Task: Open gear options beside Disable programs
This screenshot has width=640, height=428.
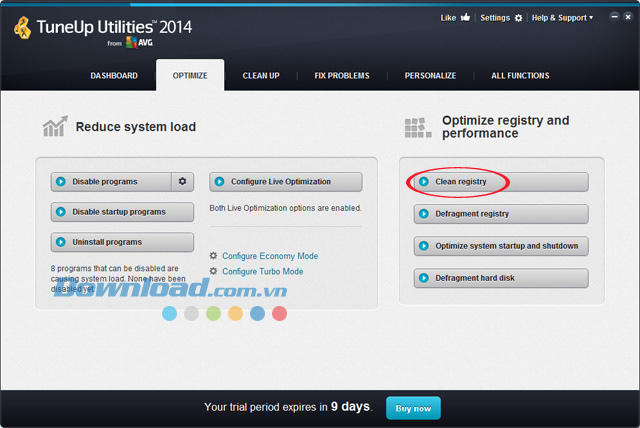Action: 182,181
